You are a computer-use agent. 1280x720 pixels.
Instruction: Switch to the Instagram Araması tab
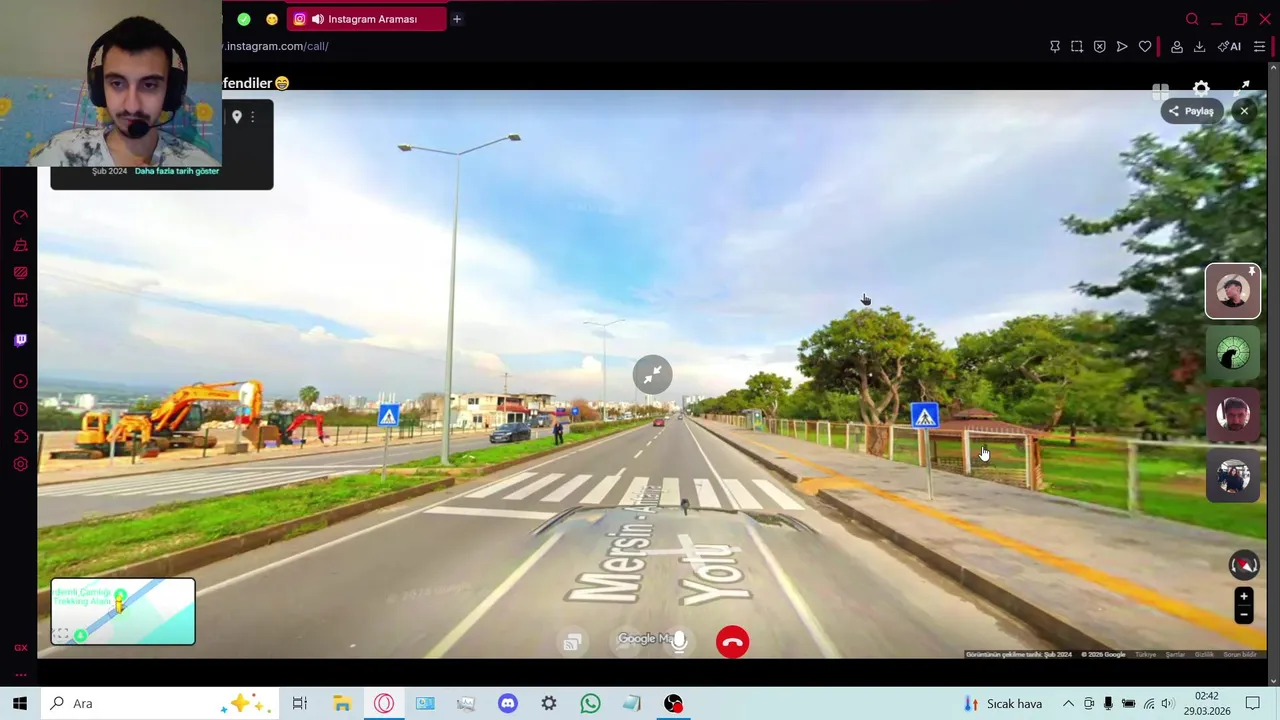click(367, 19)
